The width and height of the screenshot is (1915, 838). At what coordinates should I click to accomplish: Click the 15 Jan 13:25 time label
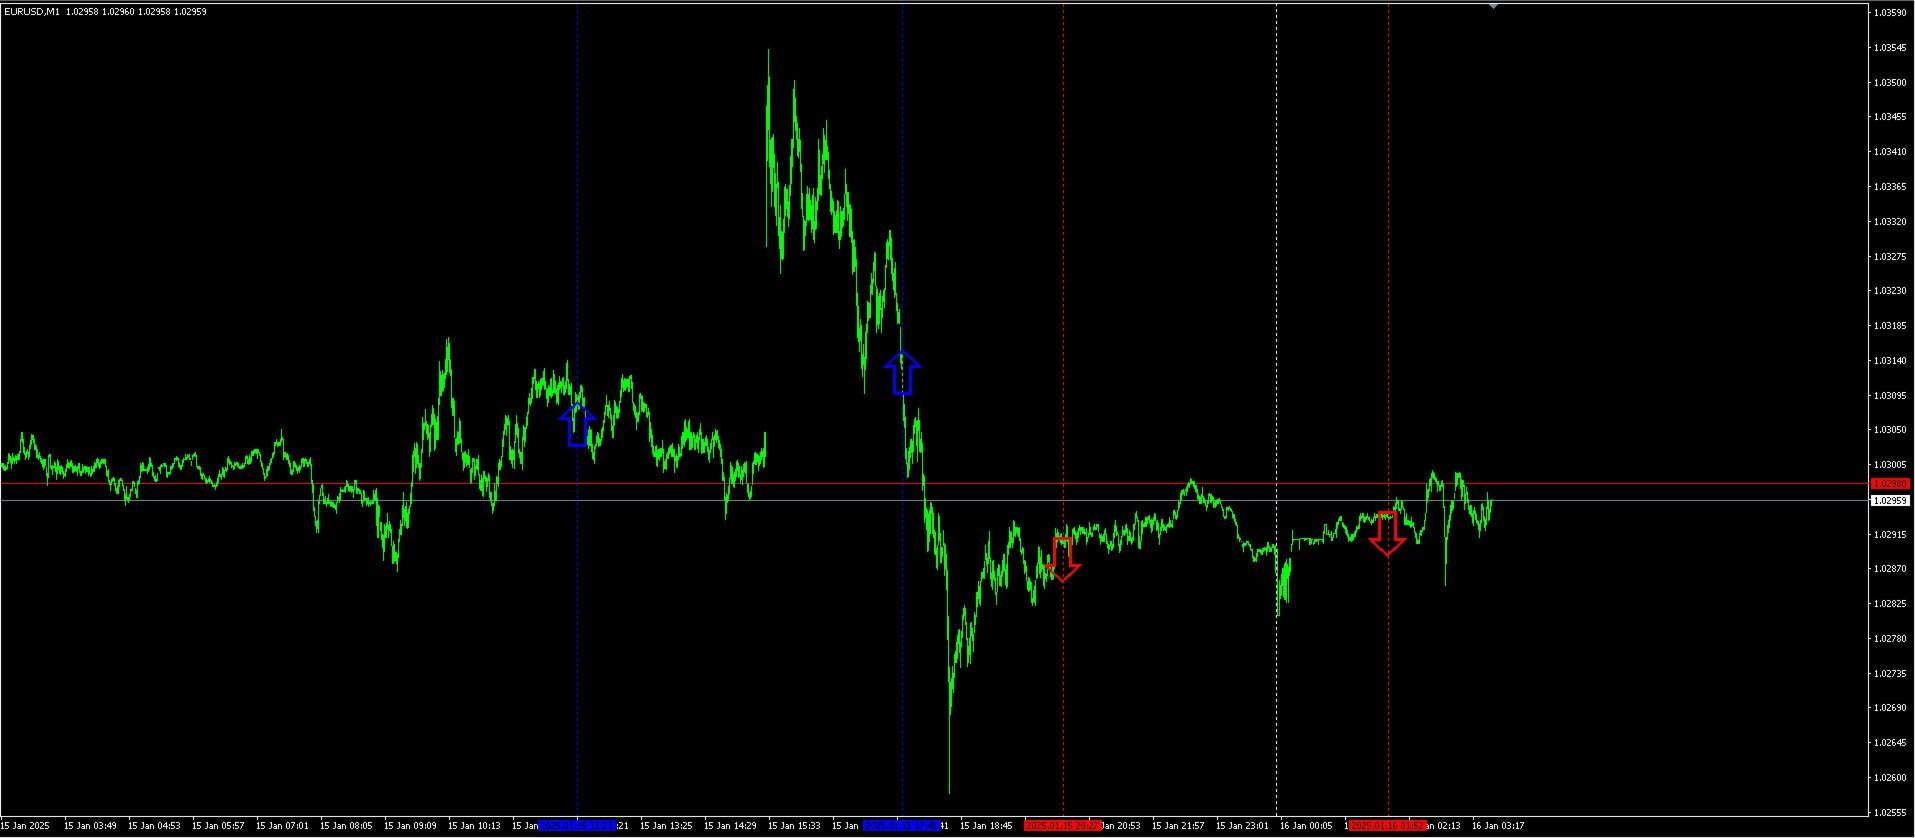(x=666, y=826)
